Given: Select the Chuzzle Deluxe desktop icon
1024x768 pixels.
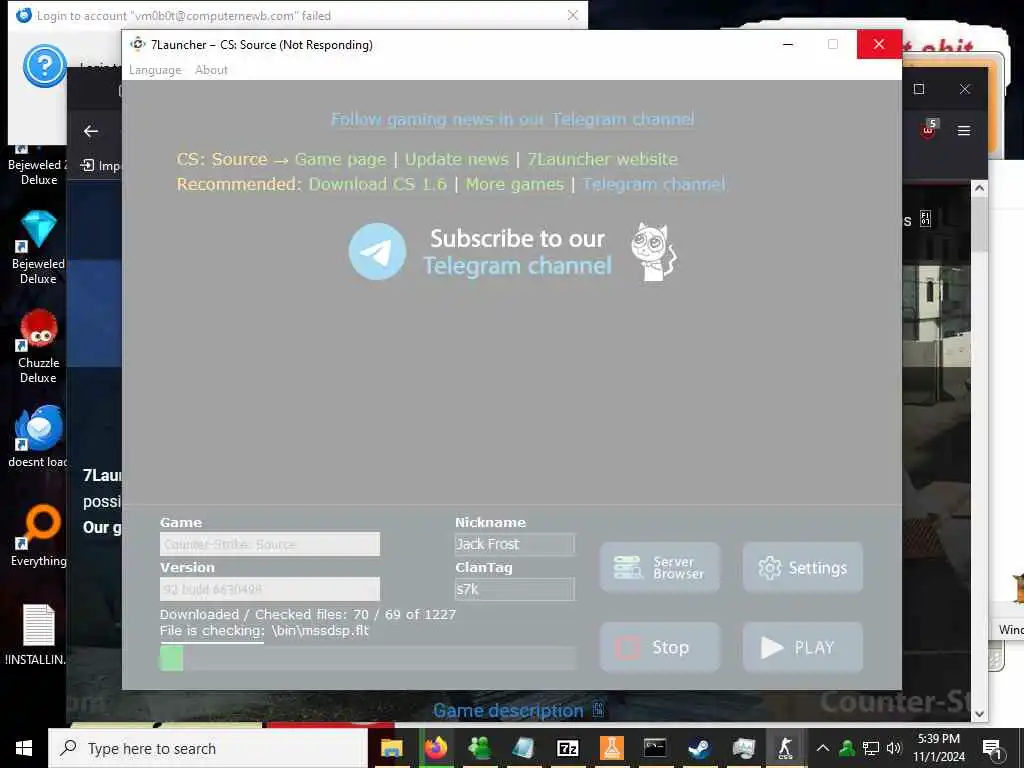Looking at the screenshot, I should pos(39,346).
